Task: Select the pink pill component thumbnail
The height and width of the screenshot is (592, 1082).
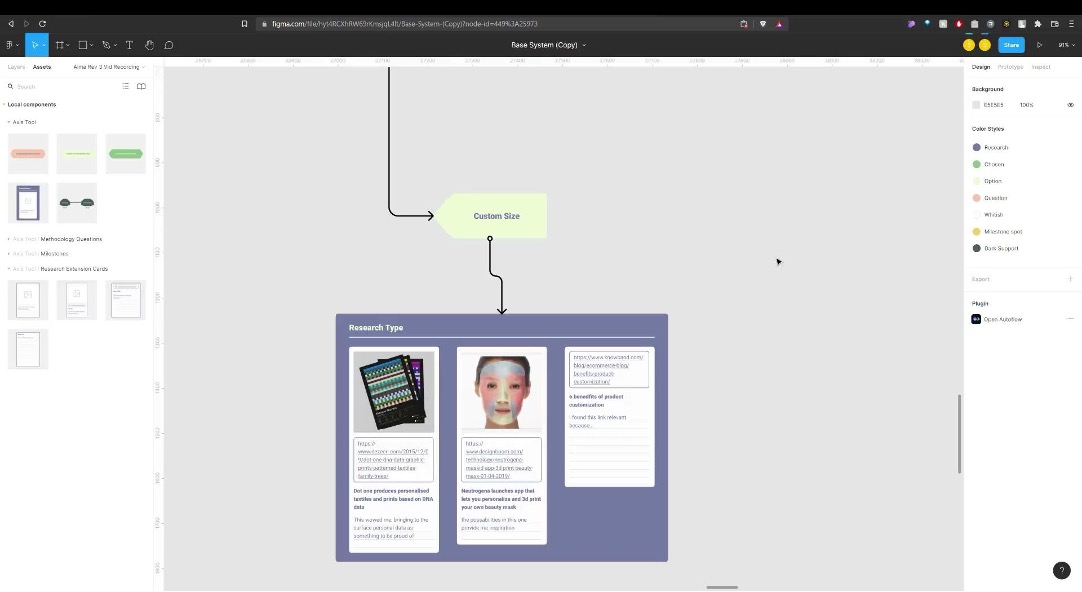Action: tap(28, 153)
